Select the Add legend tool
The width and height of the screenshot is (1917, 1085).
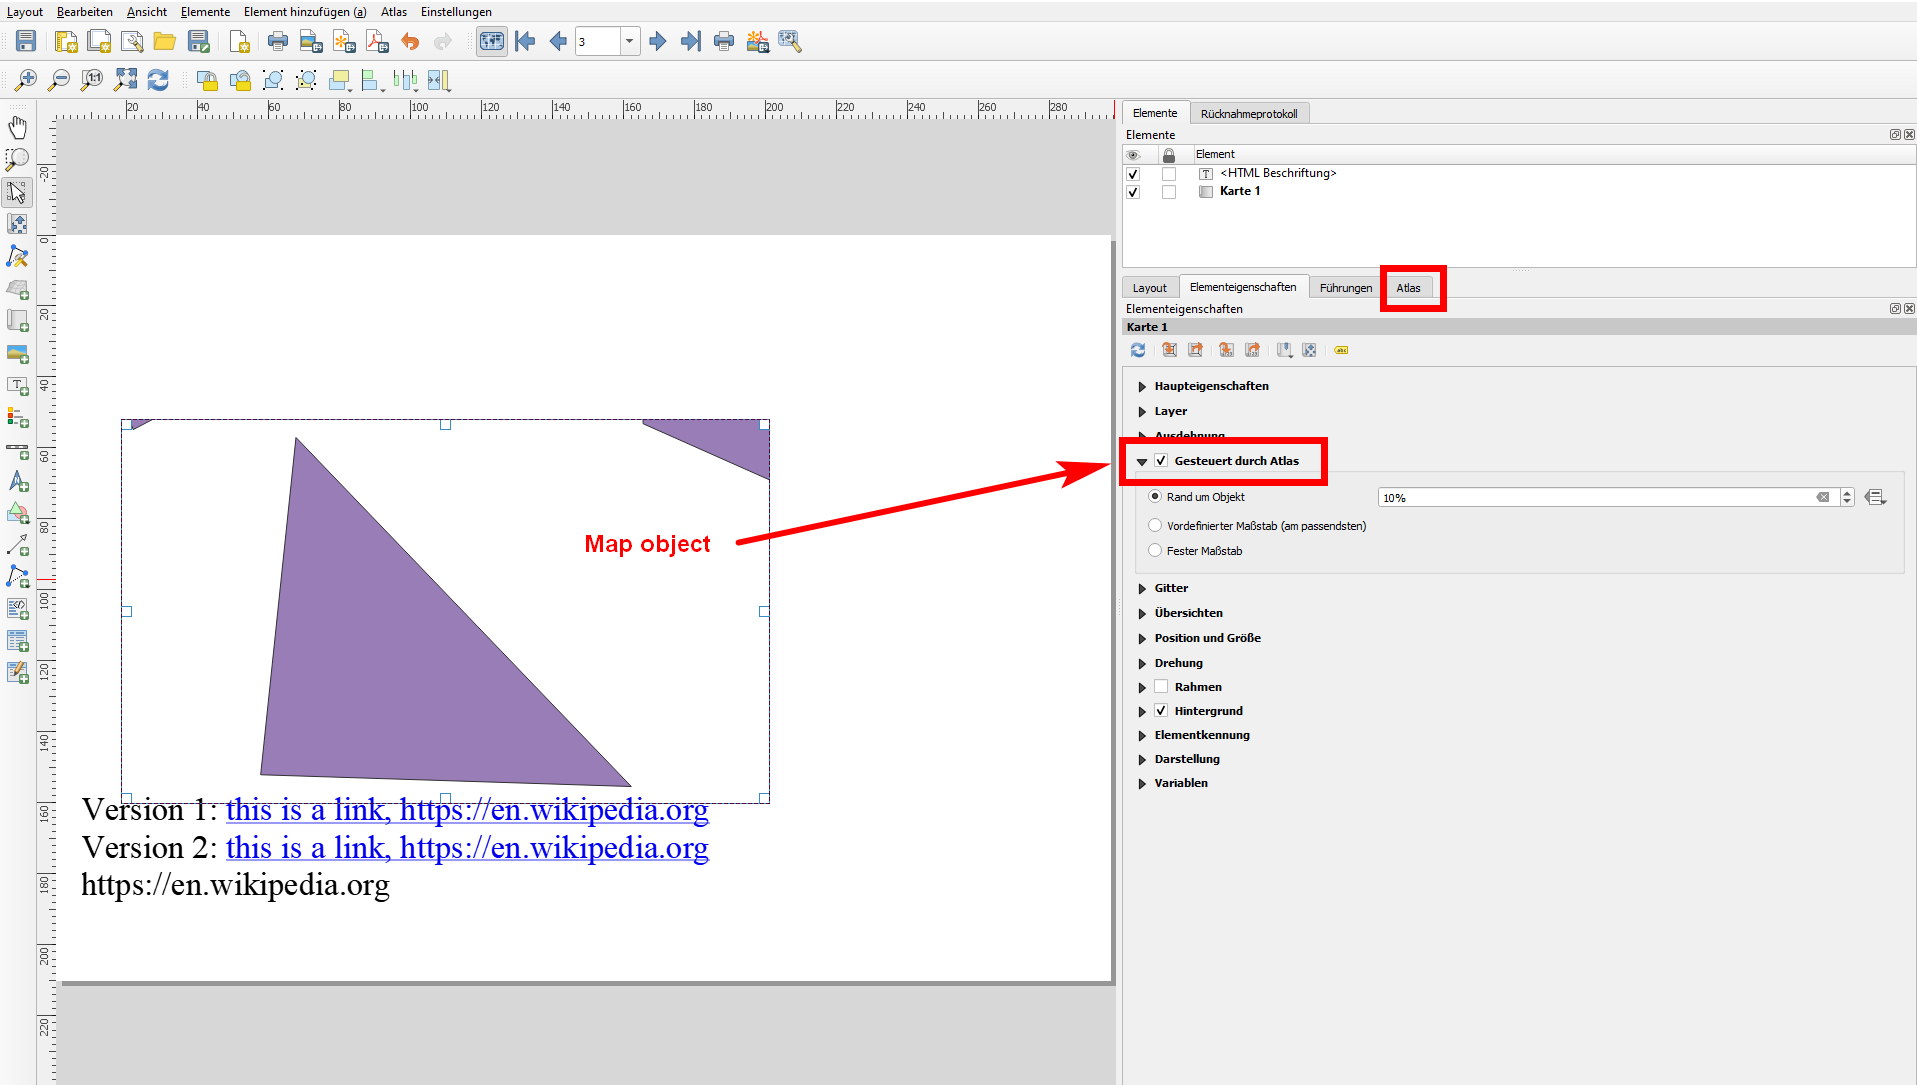(18, 418)
